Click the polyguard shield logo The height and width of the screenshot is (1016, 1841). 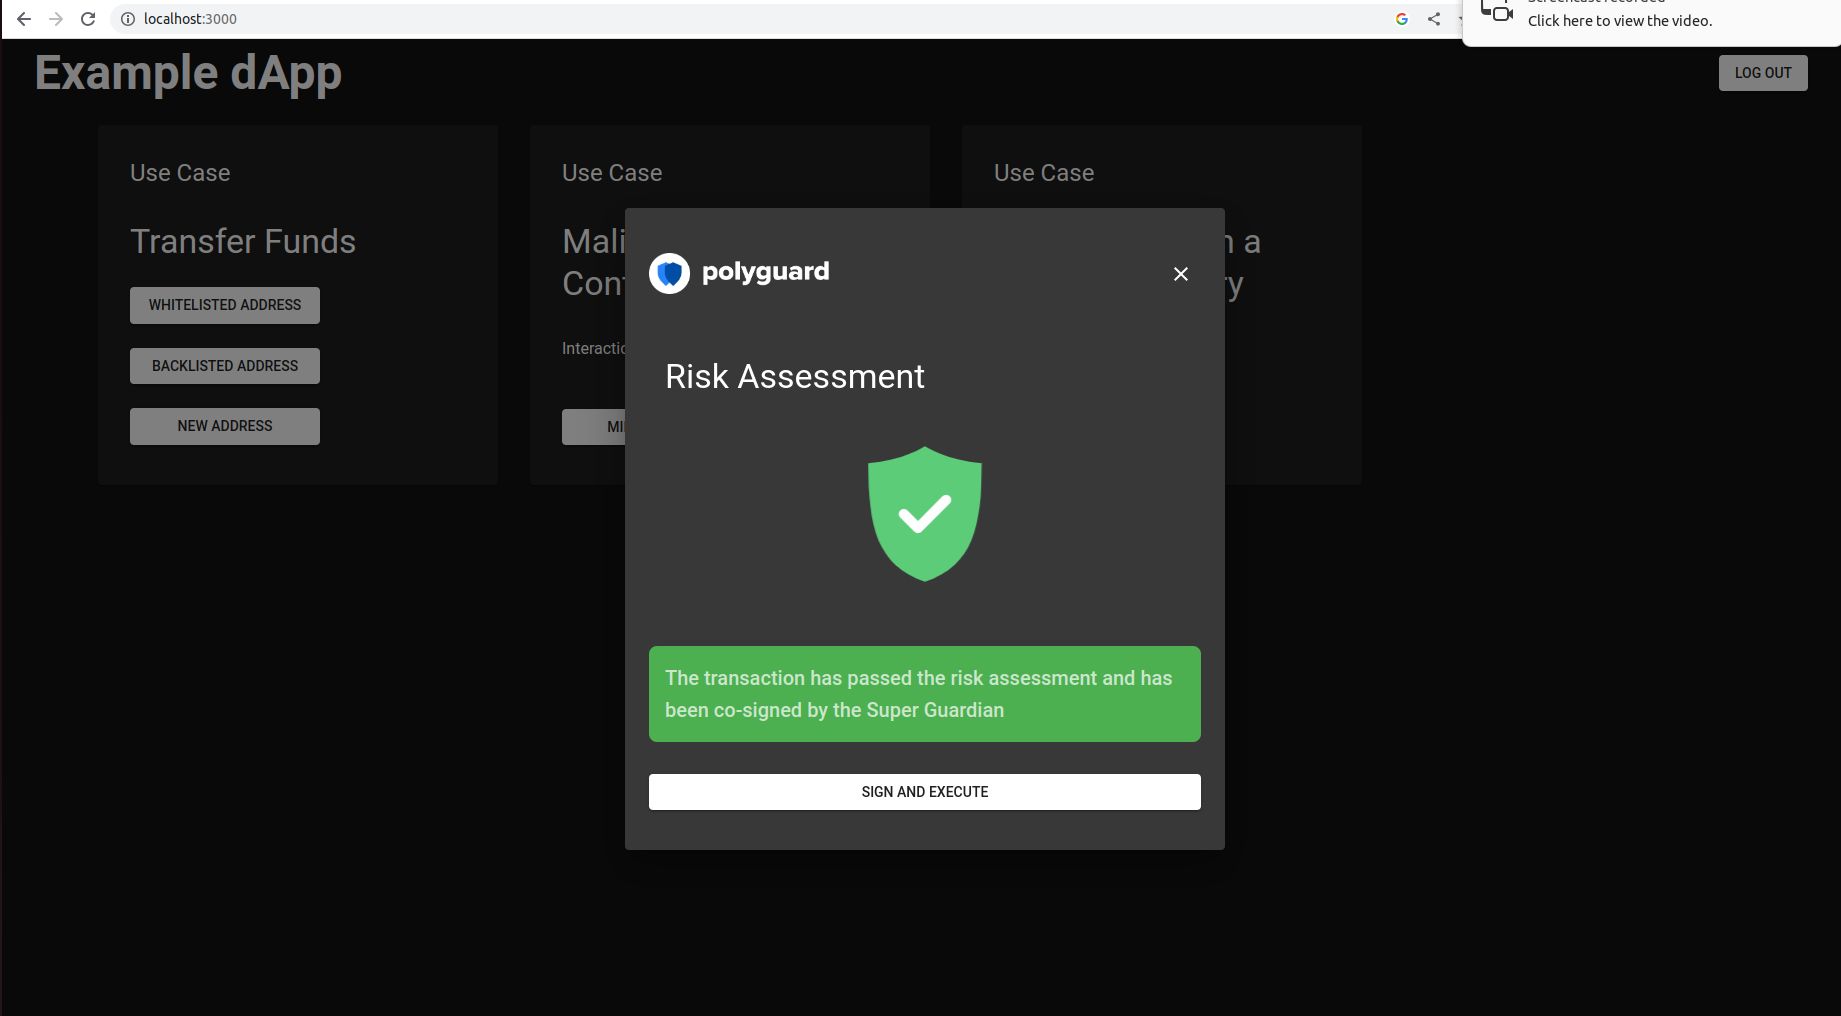point(669,273)
